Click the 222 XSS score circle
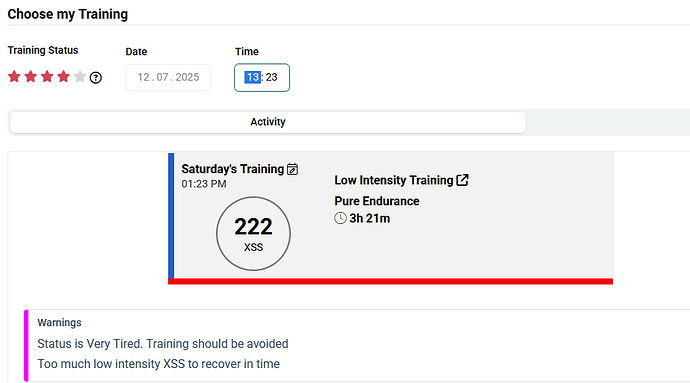Image resolution: width=690 pixels, height=383 pixels. [x=253, y=234]
